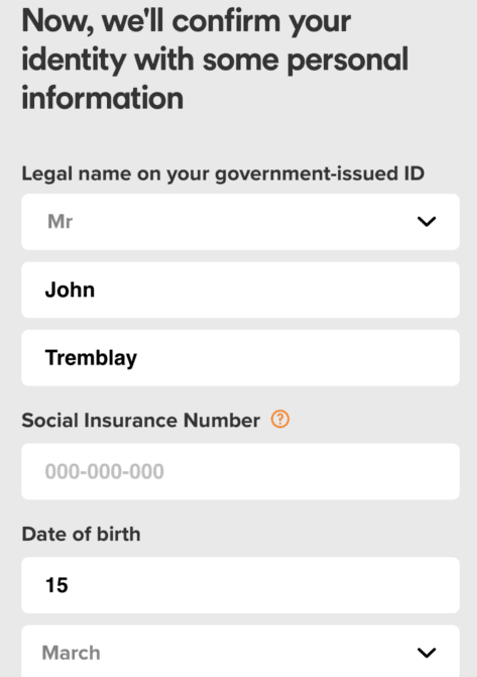Open the March month dropdown

click(x=240, y=651)
